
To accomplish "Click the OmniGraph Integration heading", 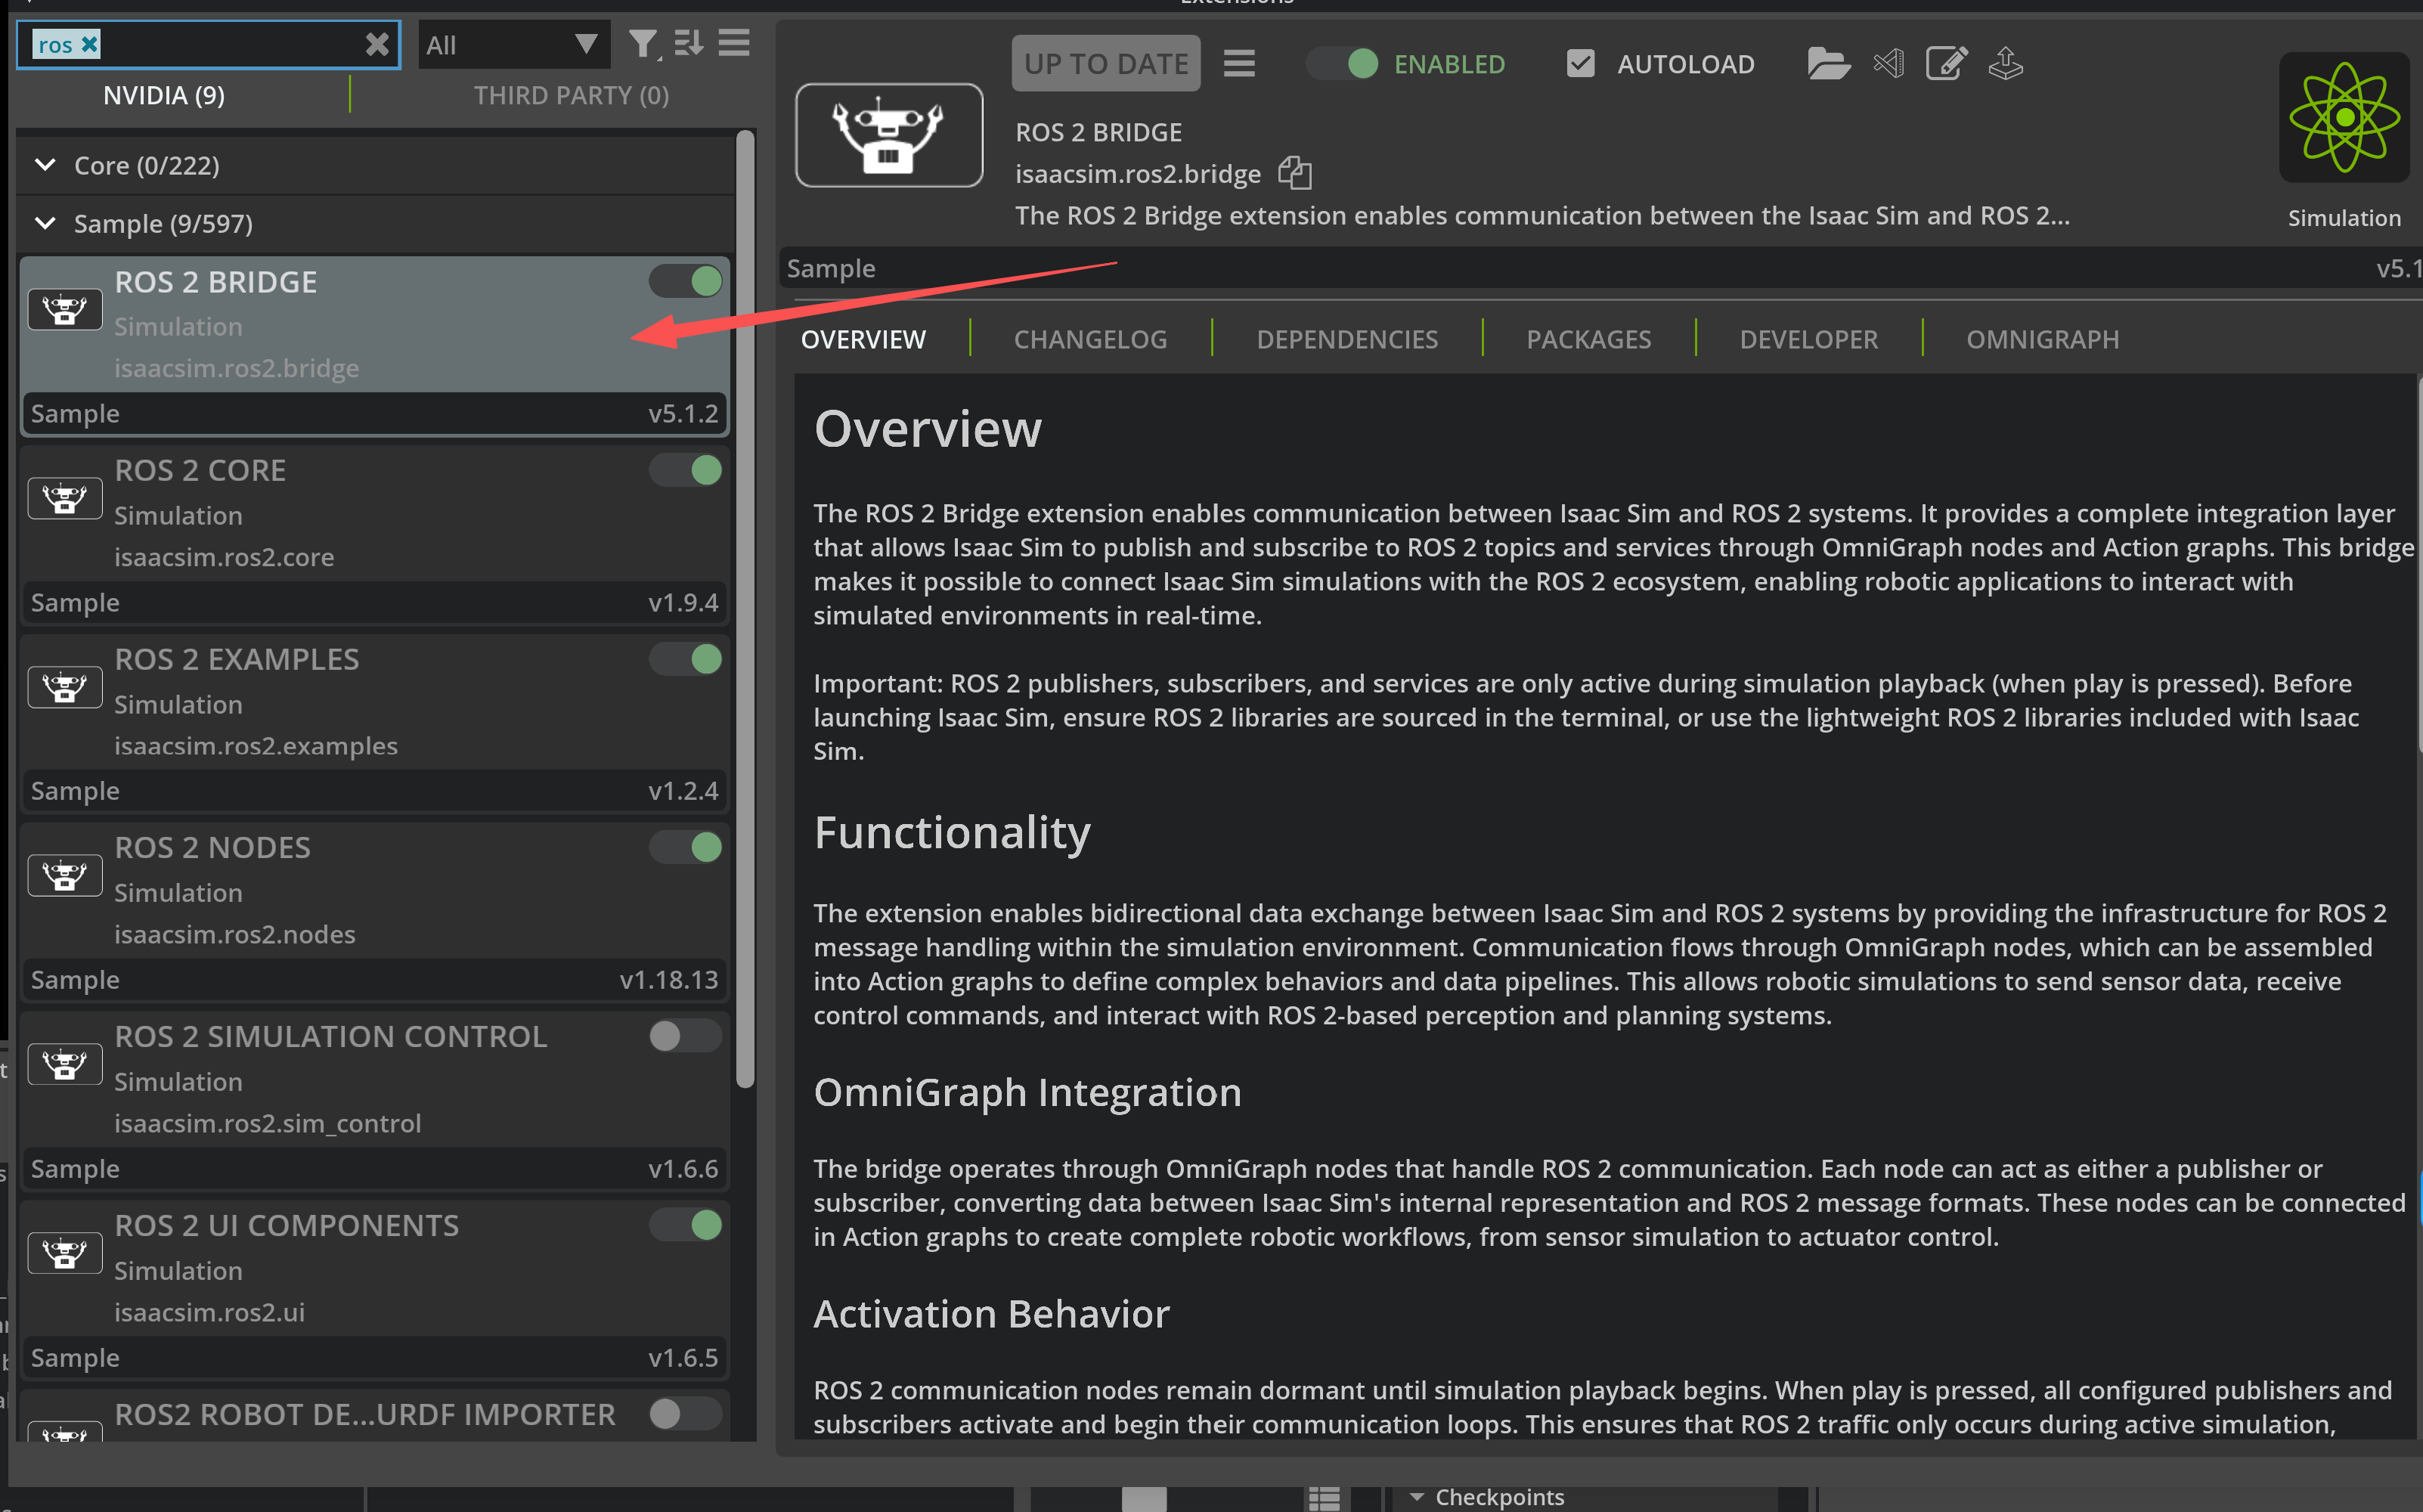I will (x=1027, y=1092).
